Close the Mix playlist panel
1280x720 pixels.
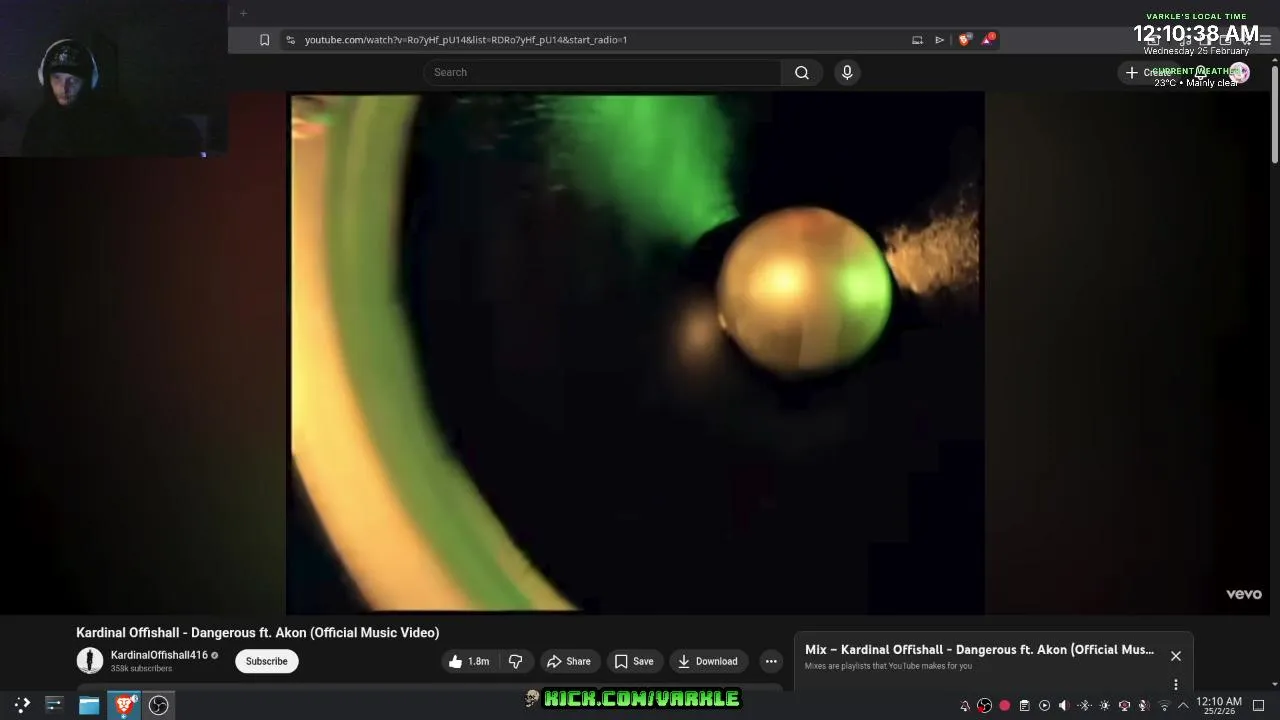pos(1176,656)
